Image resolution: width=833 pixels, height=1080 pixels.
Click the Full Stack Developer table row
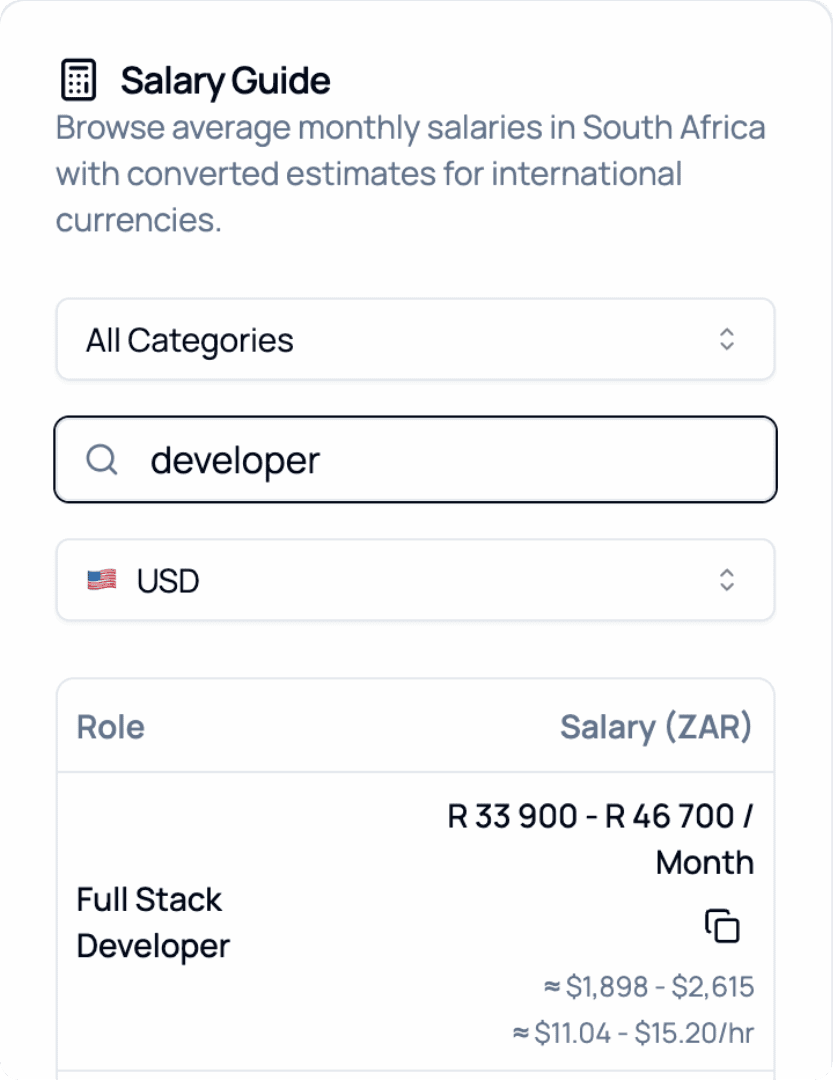[416, 920]
